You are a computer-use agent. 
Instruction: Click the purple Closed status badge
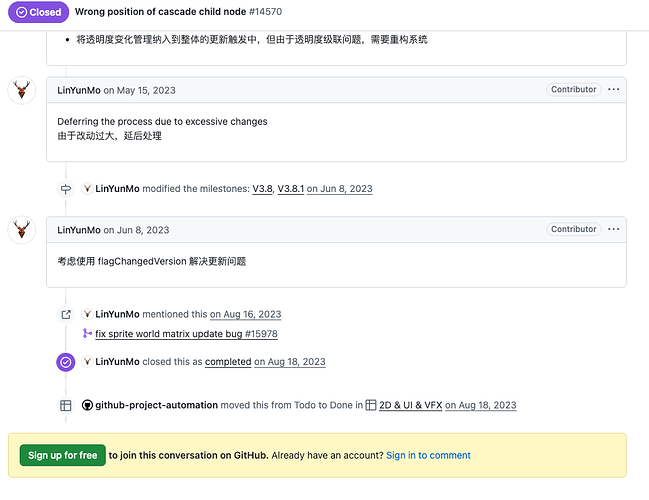point(37,12)
